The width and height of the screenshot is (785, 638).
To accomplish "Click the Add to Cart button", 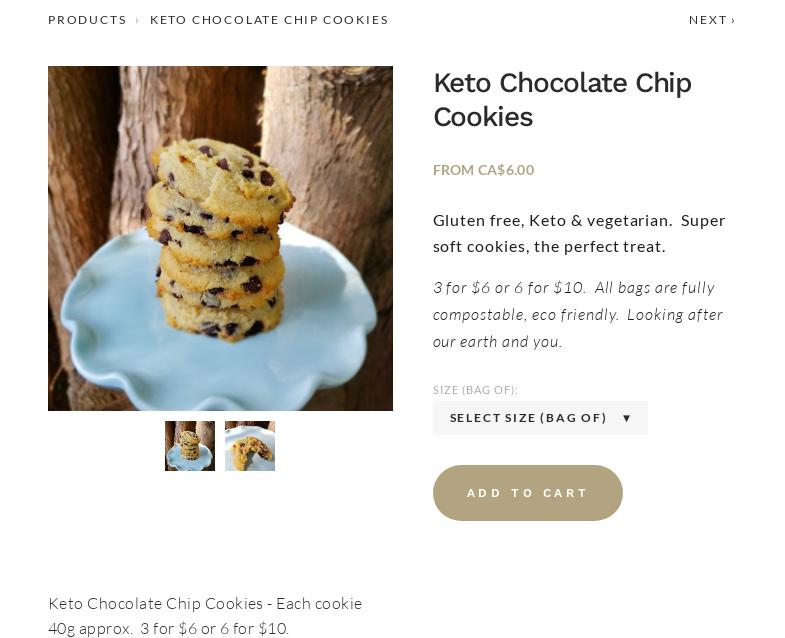I will pyautogui.click(x=527, y=493).
